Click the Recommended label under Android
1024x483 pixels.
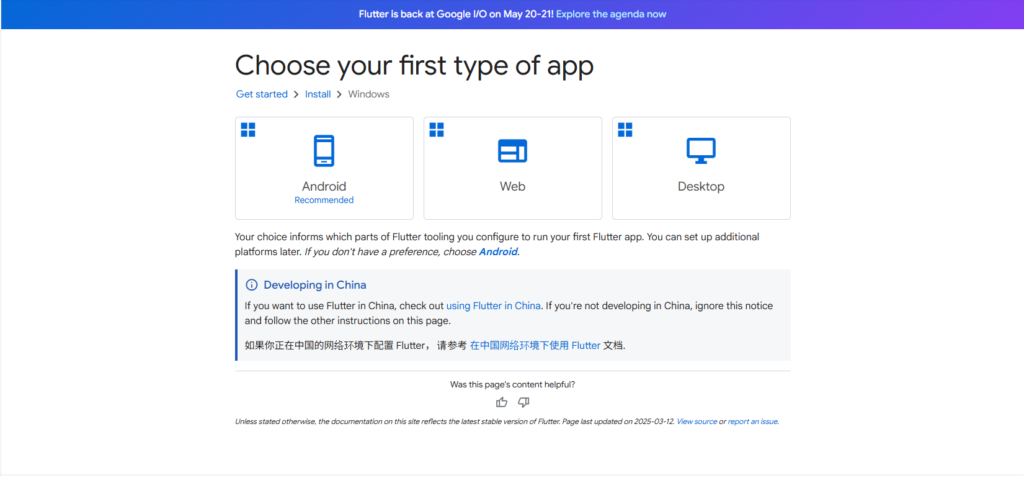click(324, 200)
